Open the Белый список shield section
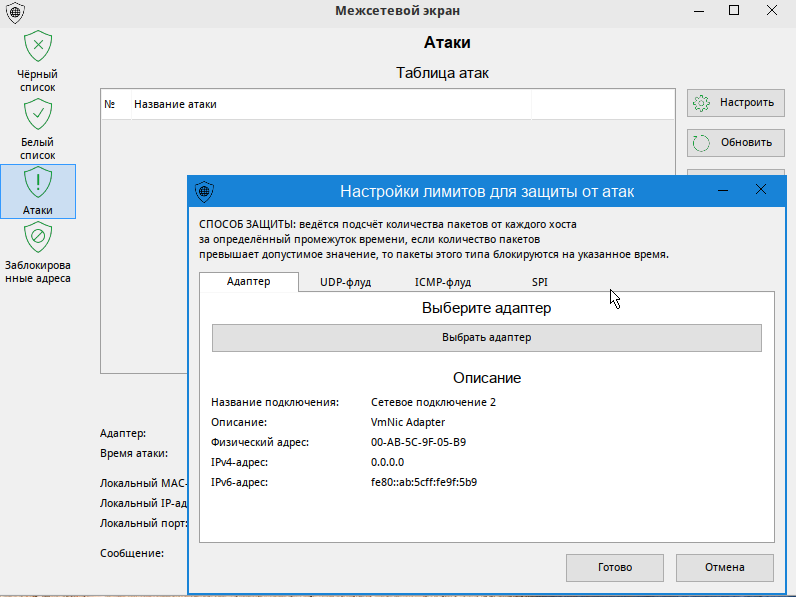The width and height of the screenshot is (796, 597). click(38, 129)
